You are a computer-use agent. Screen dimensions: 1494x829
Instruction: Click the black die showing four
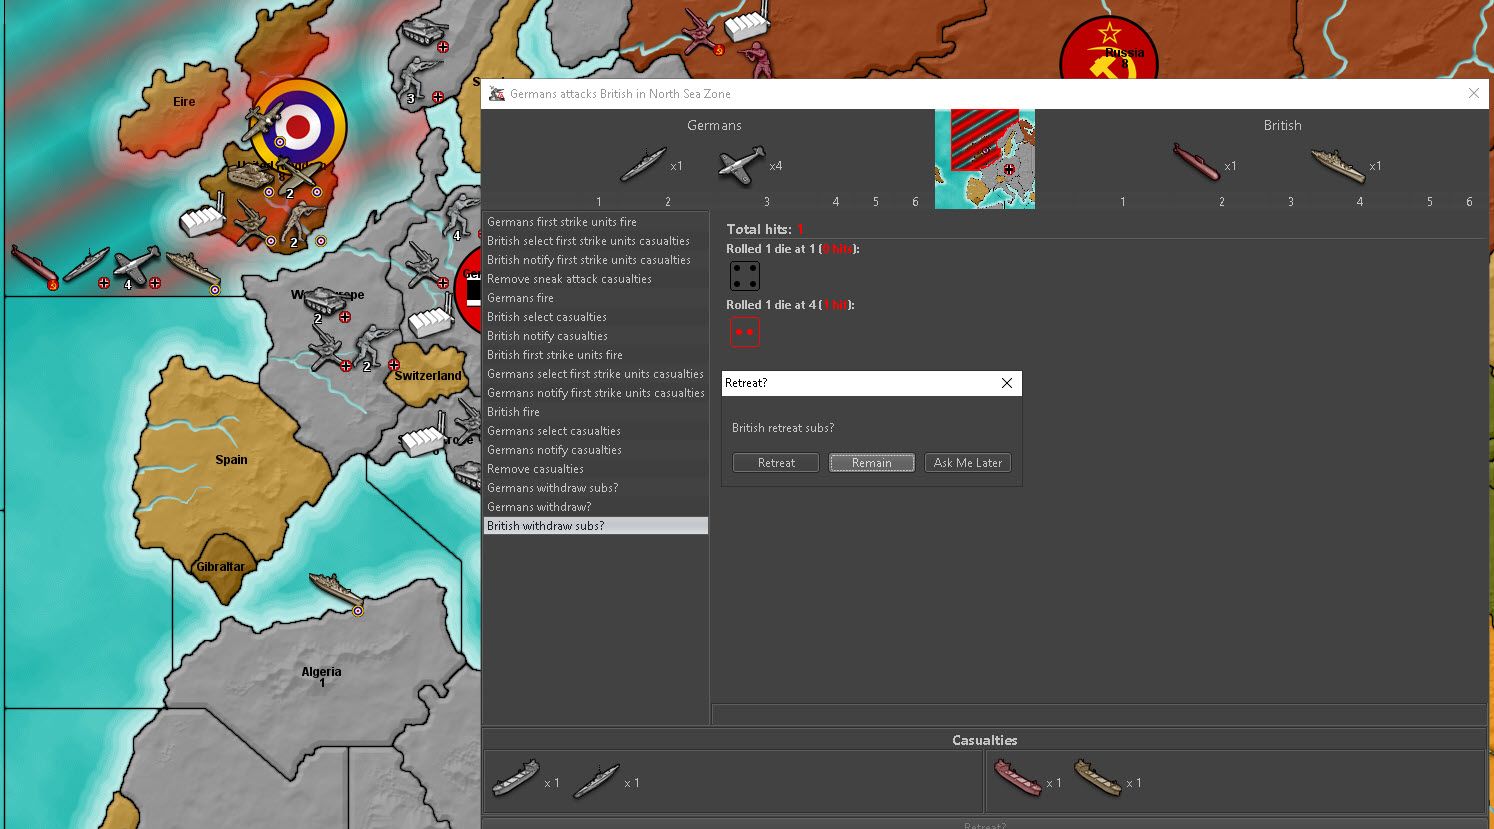click(x=745, y=276)
